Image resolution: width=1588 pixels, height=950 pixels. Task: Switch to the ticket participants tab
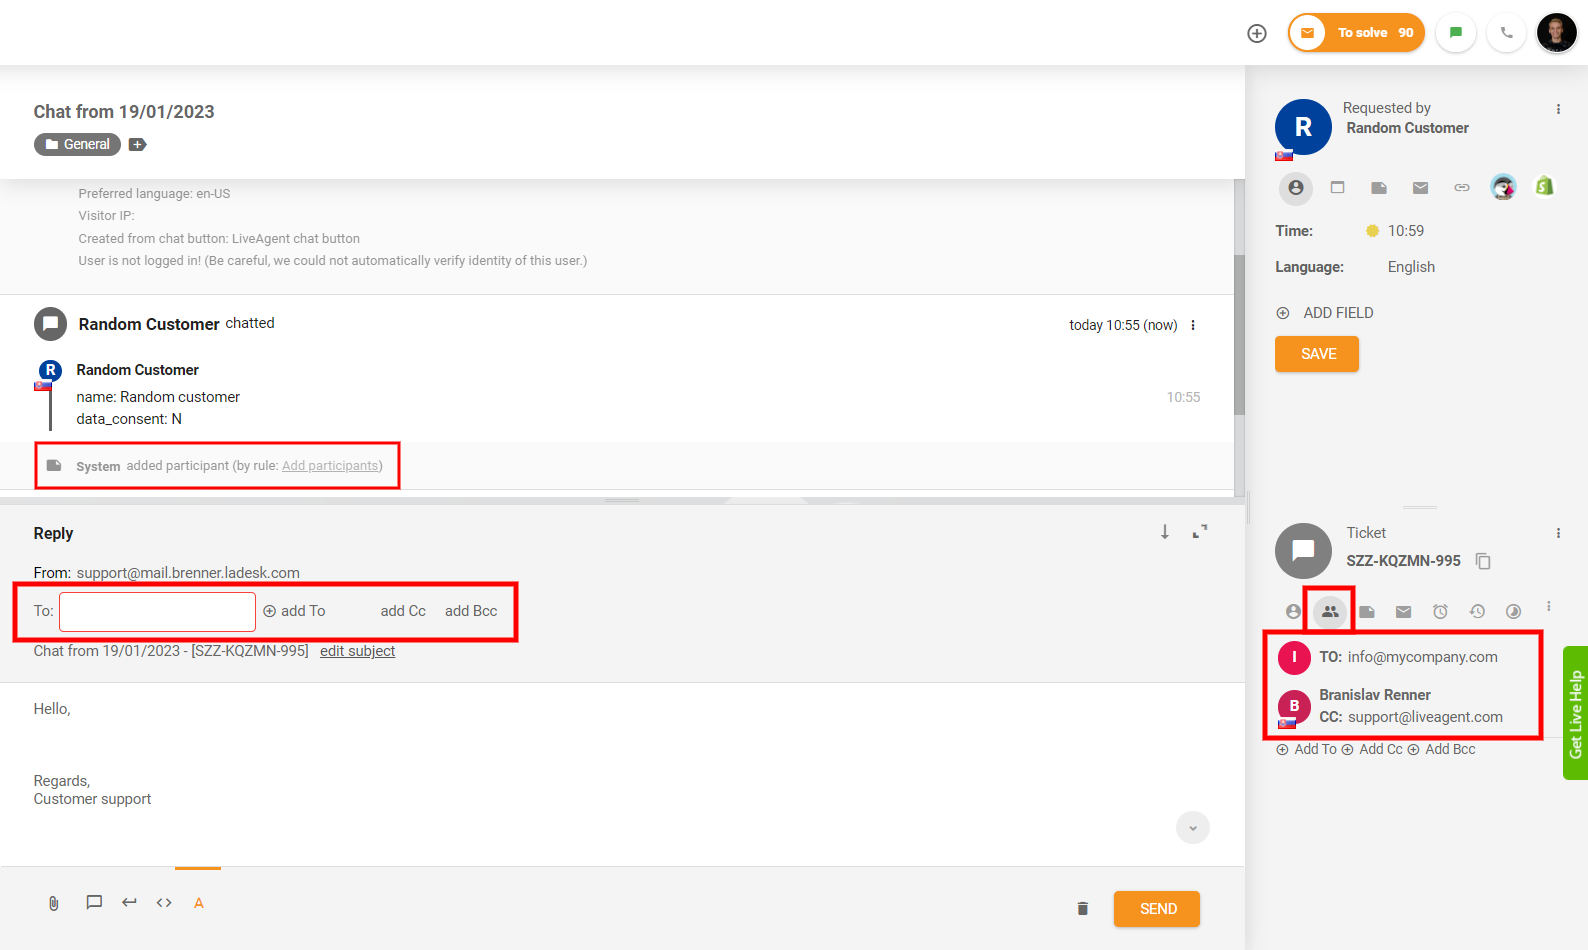pyautogui.click(x=1329, y=611)
